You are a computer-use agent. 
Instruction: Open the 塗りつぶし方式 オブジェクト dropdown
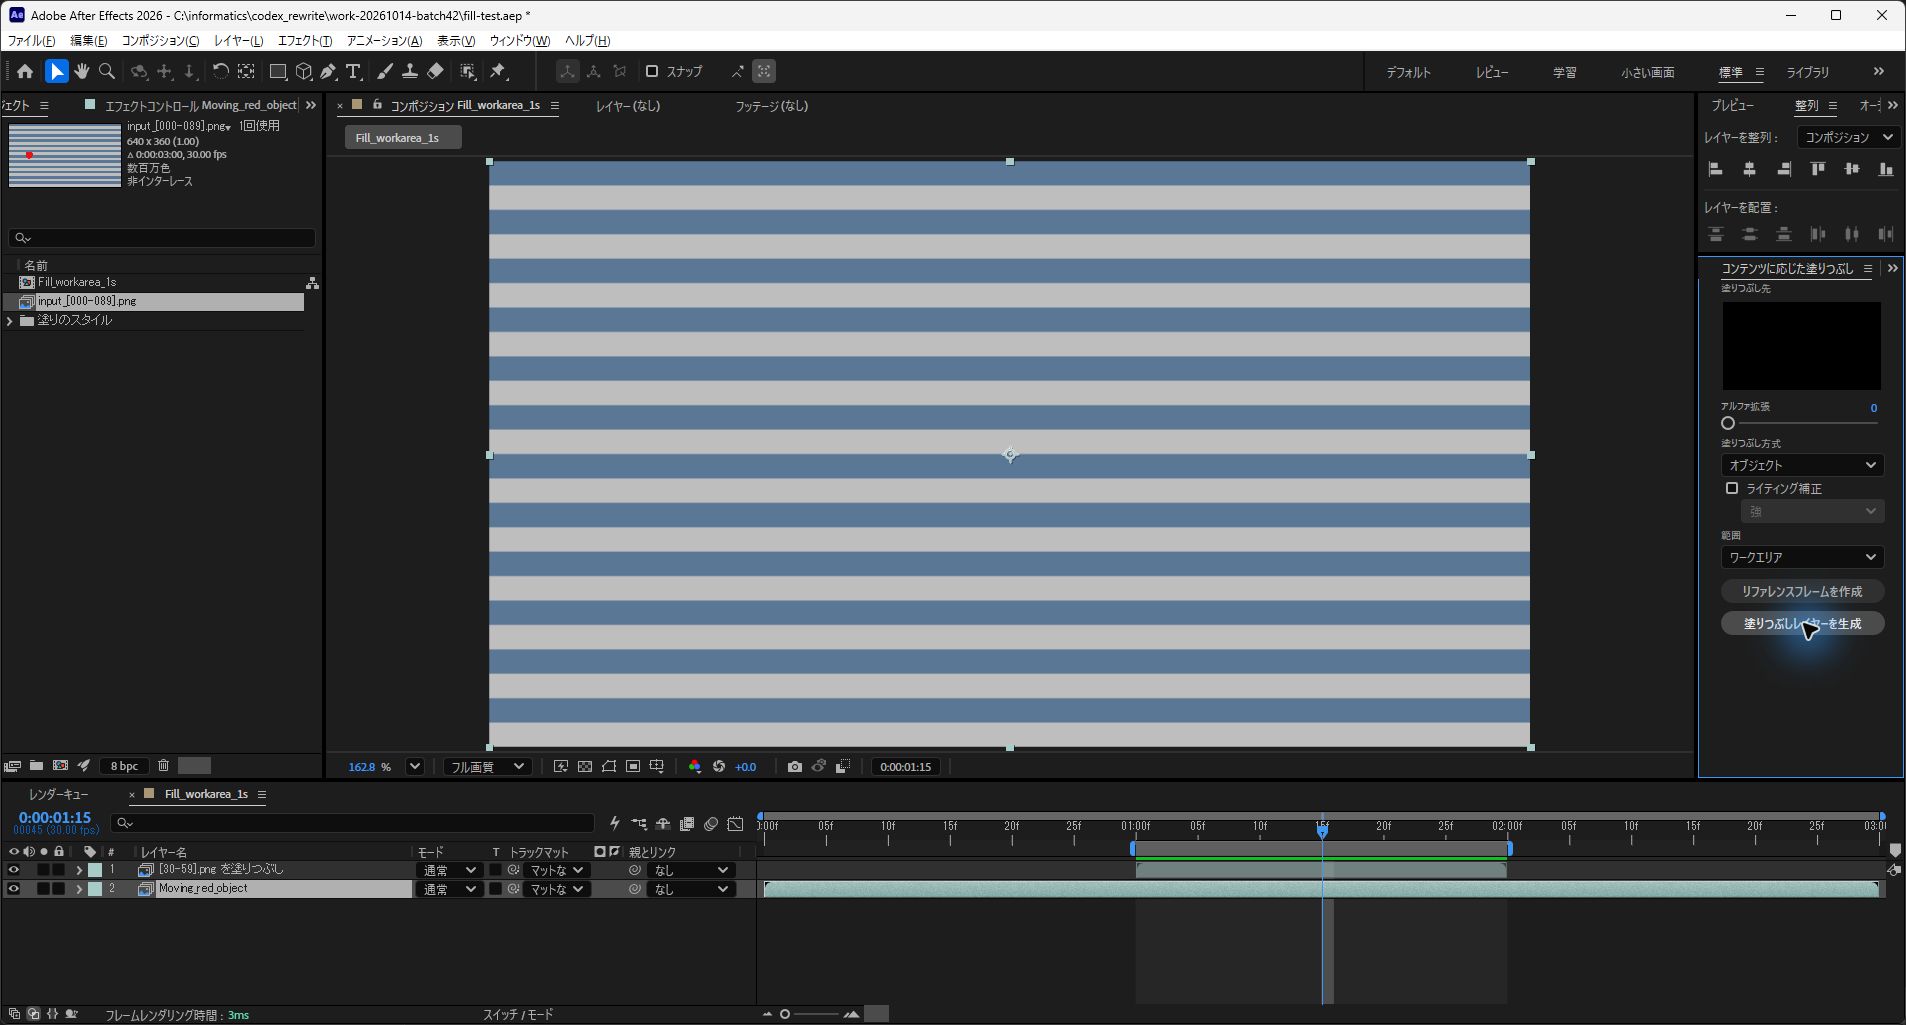1802,465
